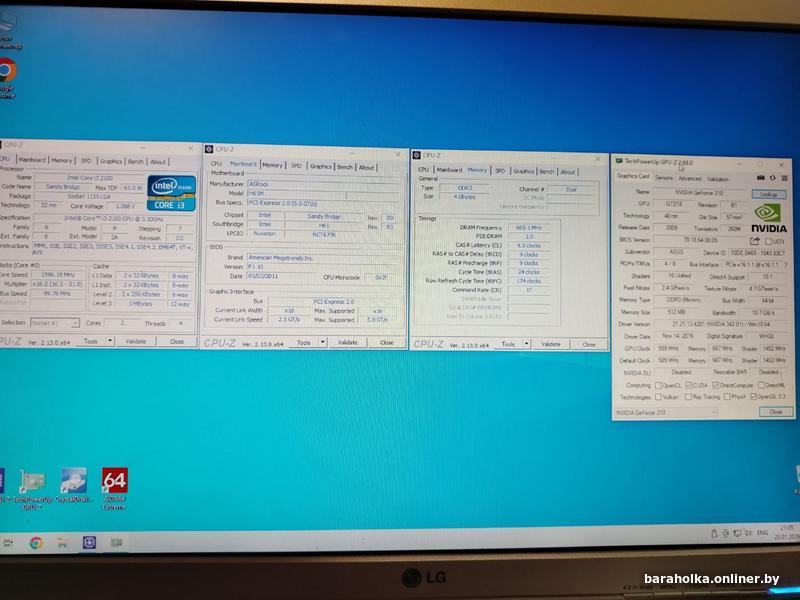The height and width of the screenshot is (600, 800).
Task: Open About tab in Memory CPU-Z window
Action: coord(567,172)
